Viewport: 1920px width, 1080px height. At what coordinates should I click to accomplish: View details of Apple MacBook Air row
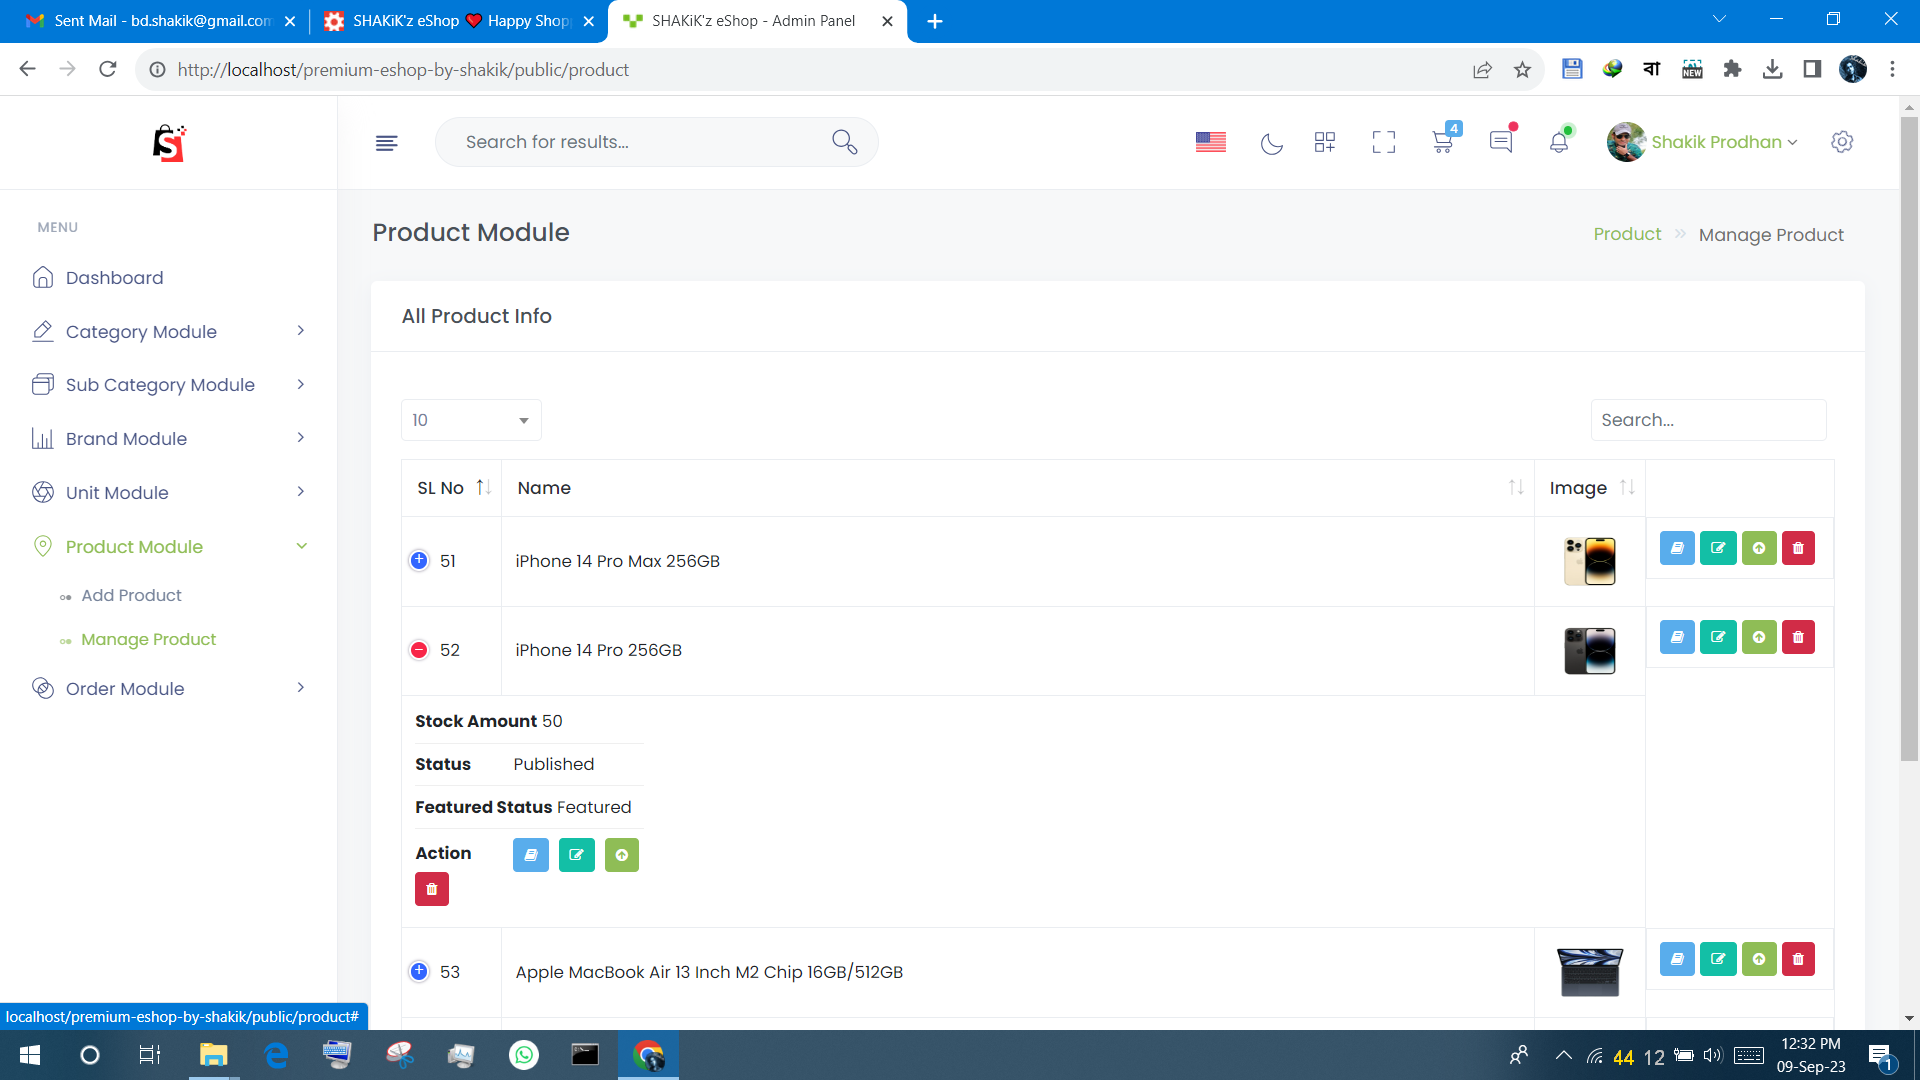(1677, 959)
